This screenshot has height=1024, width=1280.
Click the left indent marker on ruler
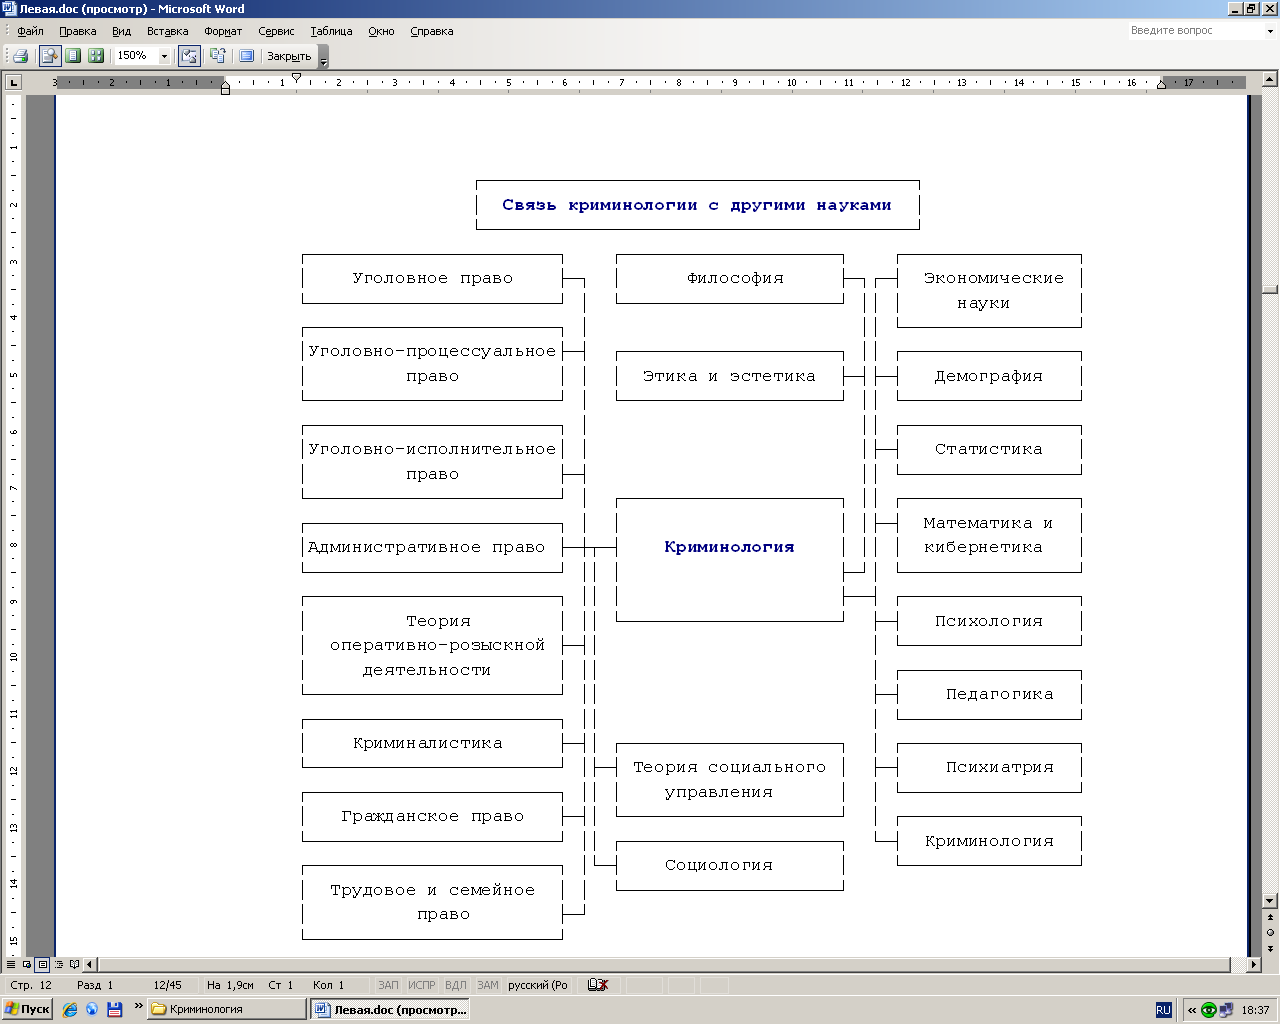pos(225,88)
